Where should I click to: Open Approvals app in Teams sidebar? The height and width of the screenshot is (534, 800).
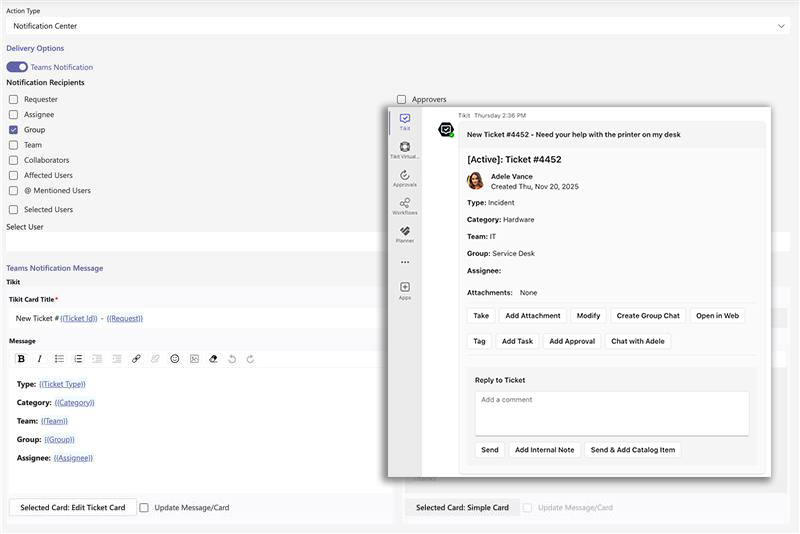[x=404, y=178]
